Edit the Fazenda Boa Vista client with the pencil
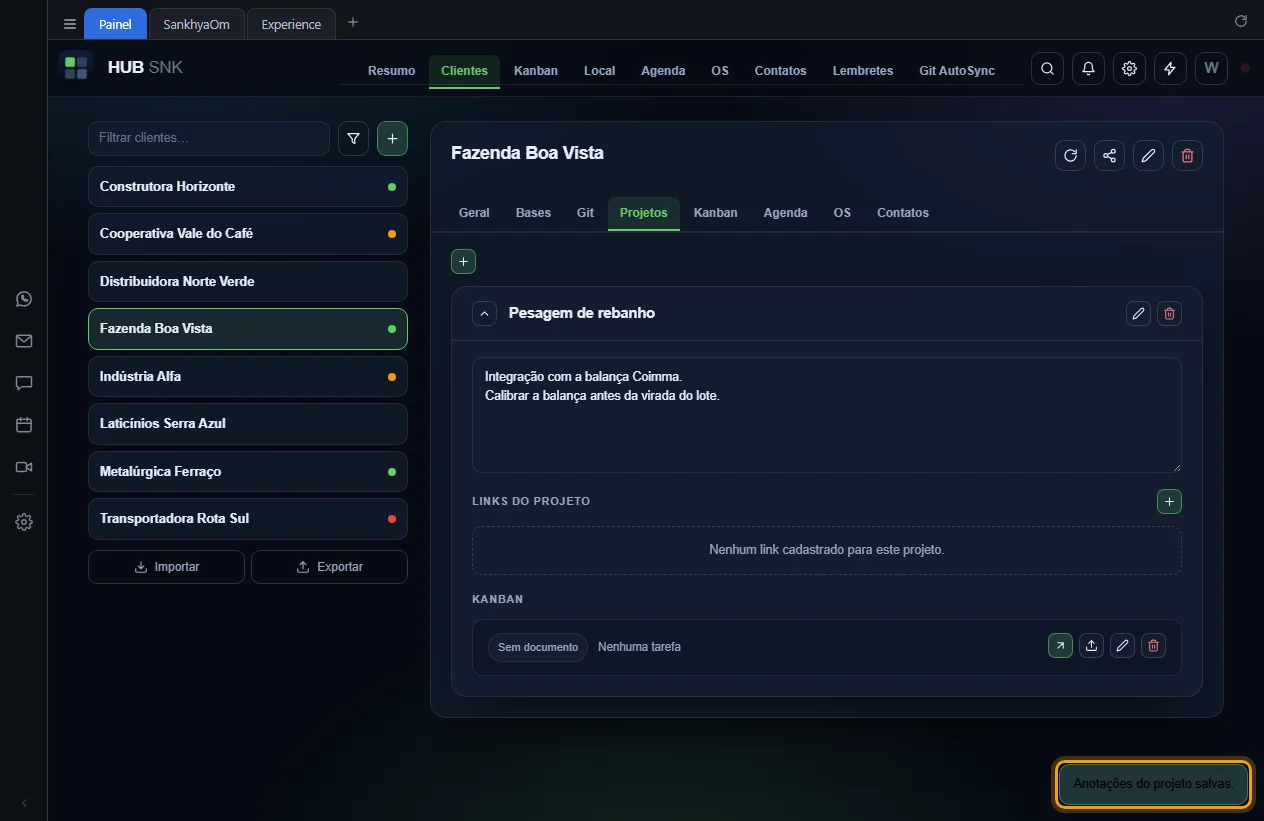Image resolution: width=1264 pixels, height=821 pixels. [x=1148, y=155]
